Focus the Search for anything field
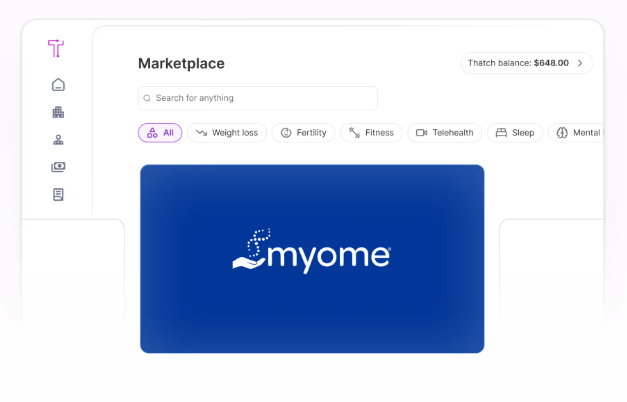Image resolution: width=627 pixels, height=402 pixels. [x=258, y=98]
